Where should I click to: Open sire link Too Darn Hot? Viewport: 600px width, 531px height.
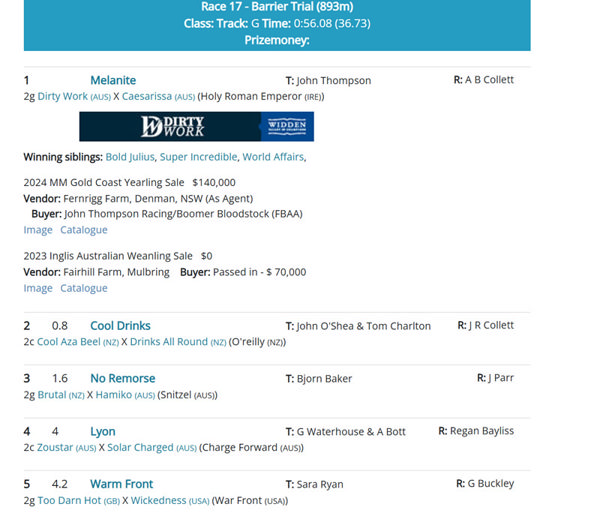[x=69, y=500]
